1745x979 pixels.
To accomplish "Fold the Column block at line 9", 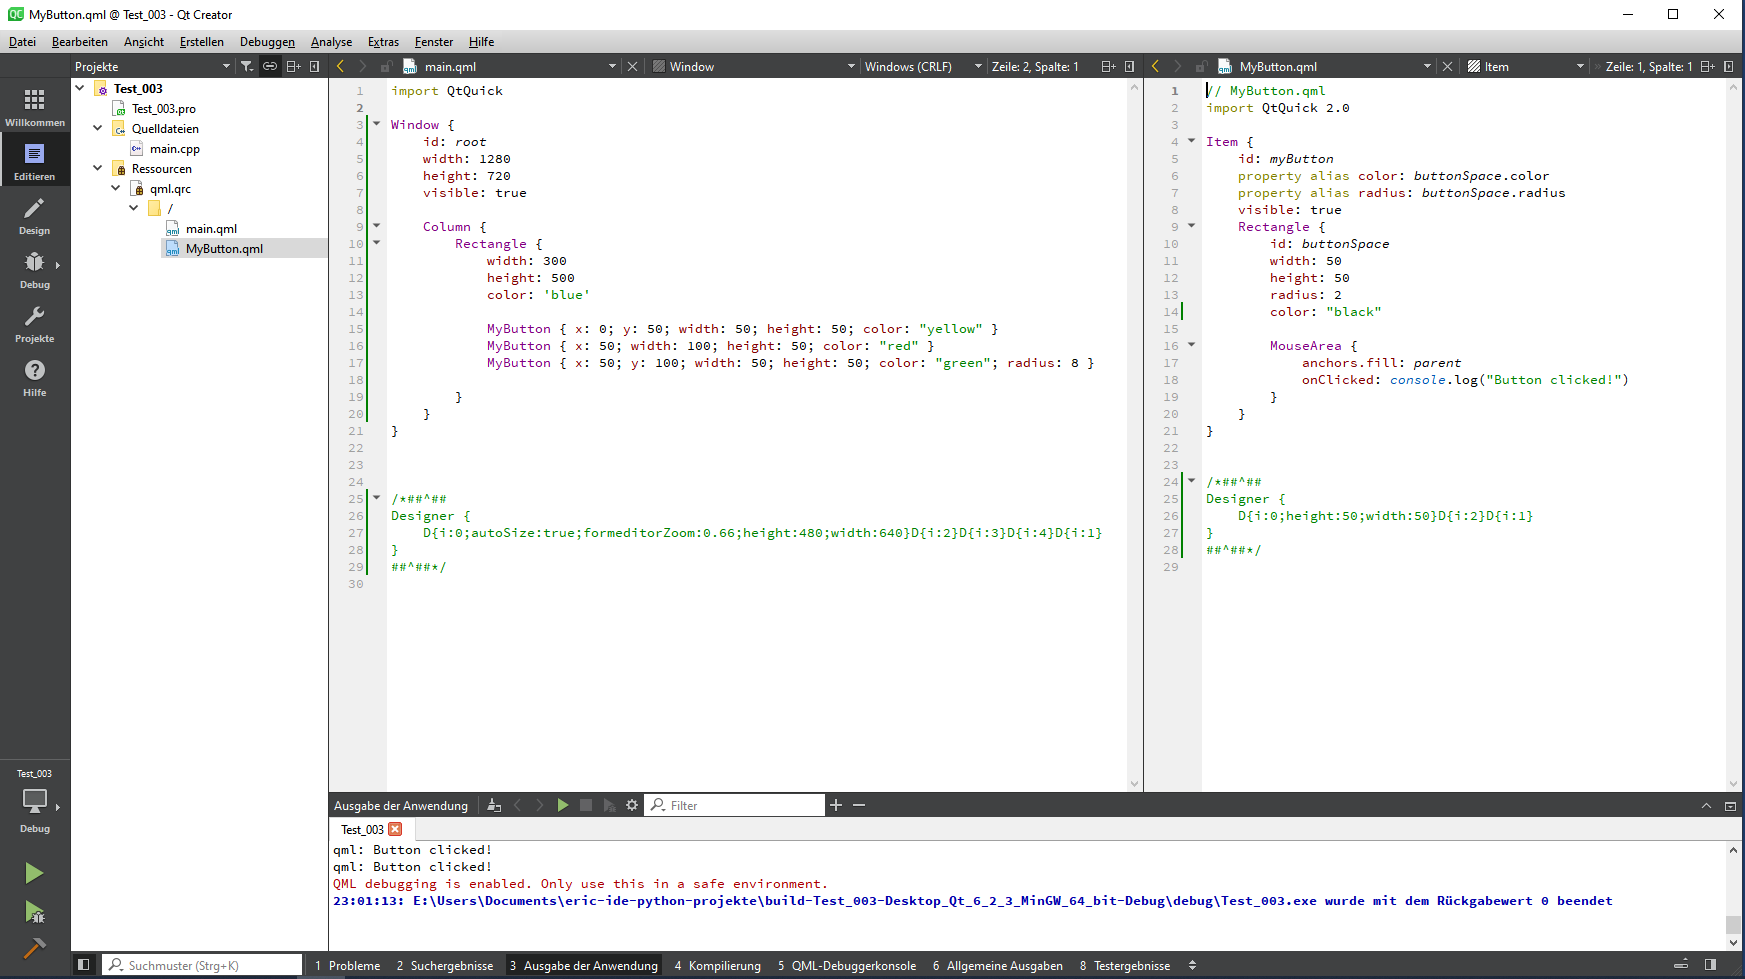I will click(377, 226).
